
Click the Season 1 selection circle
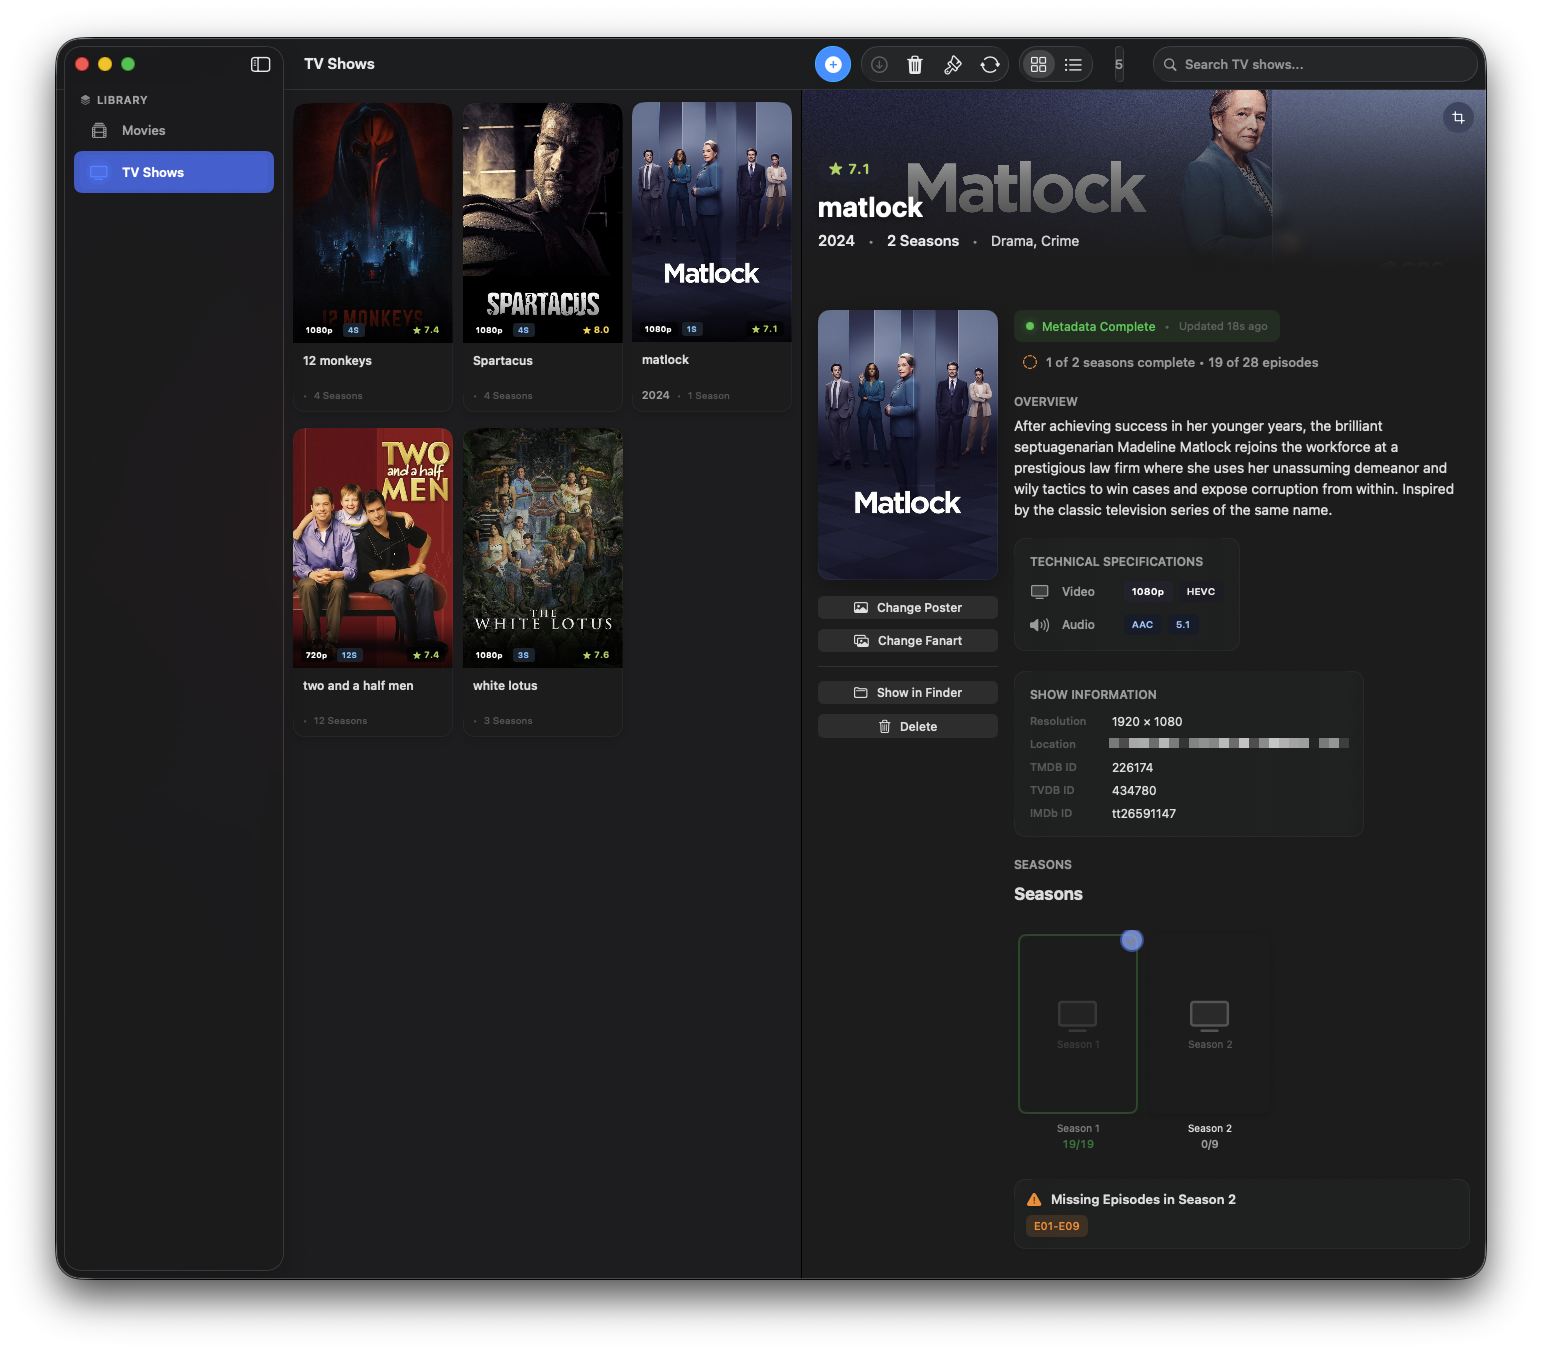pos(1131,940)
